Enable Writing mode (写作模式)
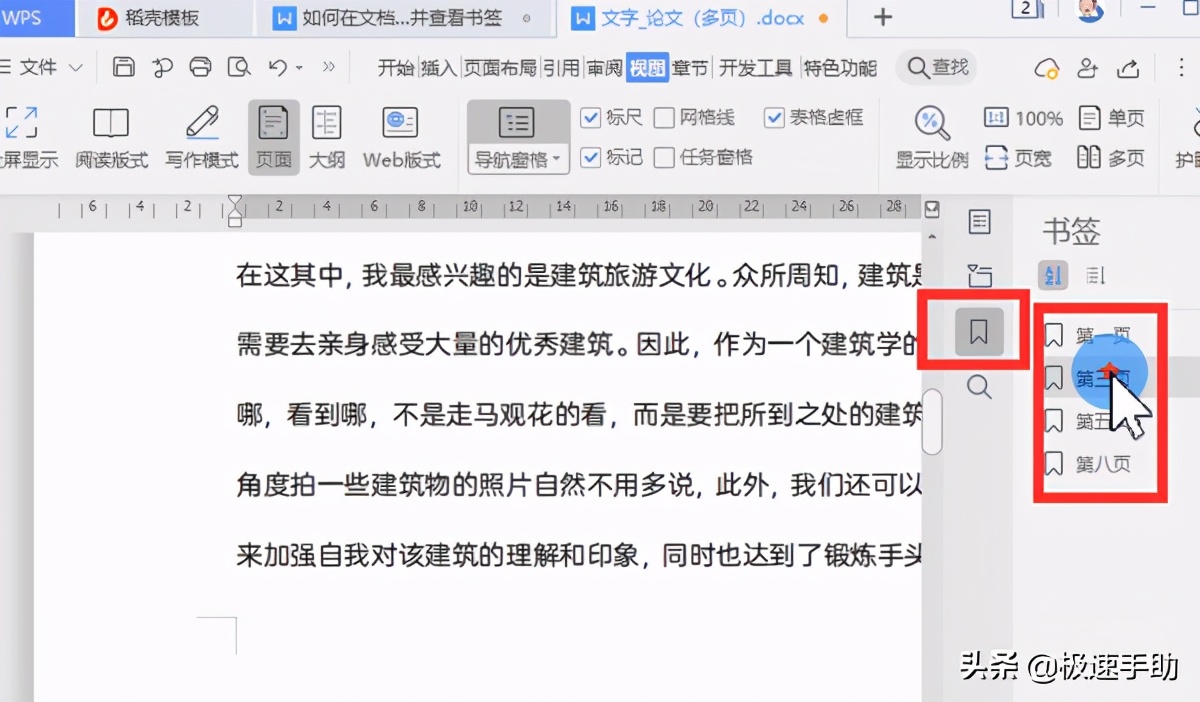The width and height of the screenshot is (1200, 702). (202, 138)
